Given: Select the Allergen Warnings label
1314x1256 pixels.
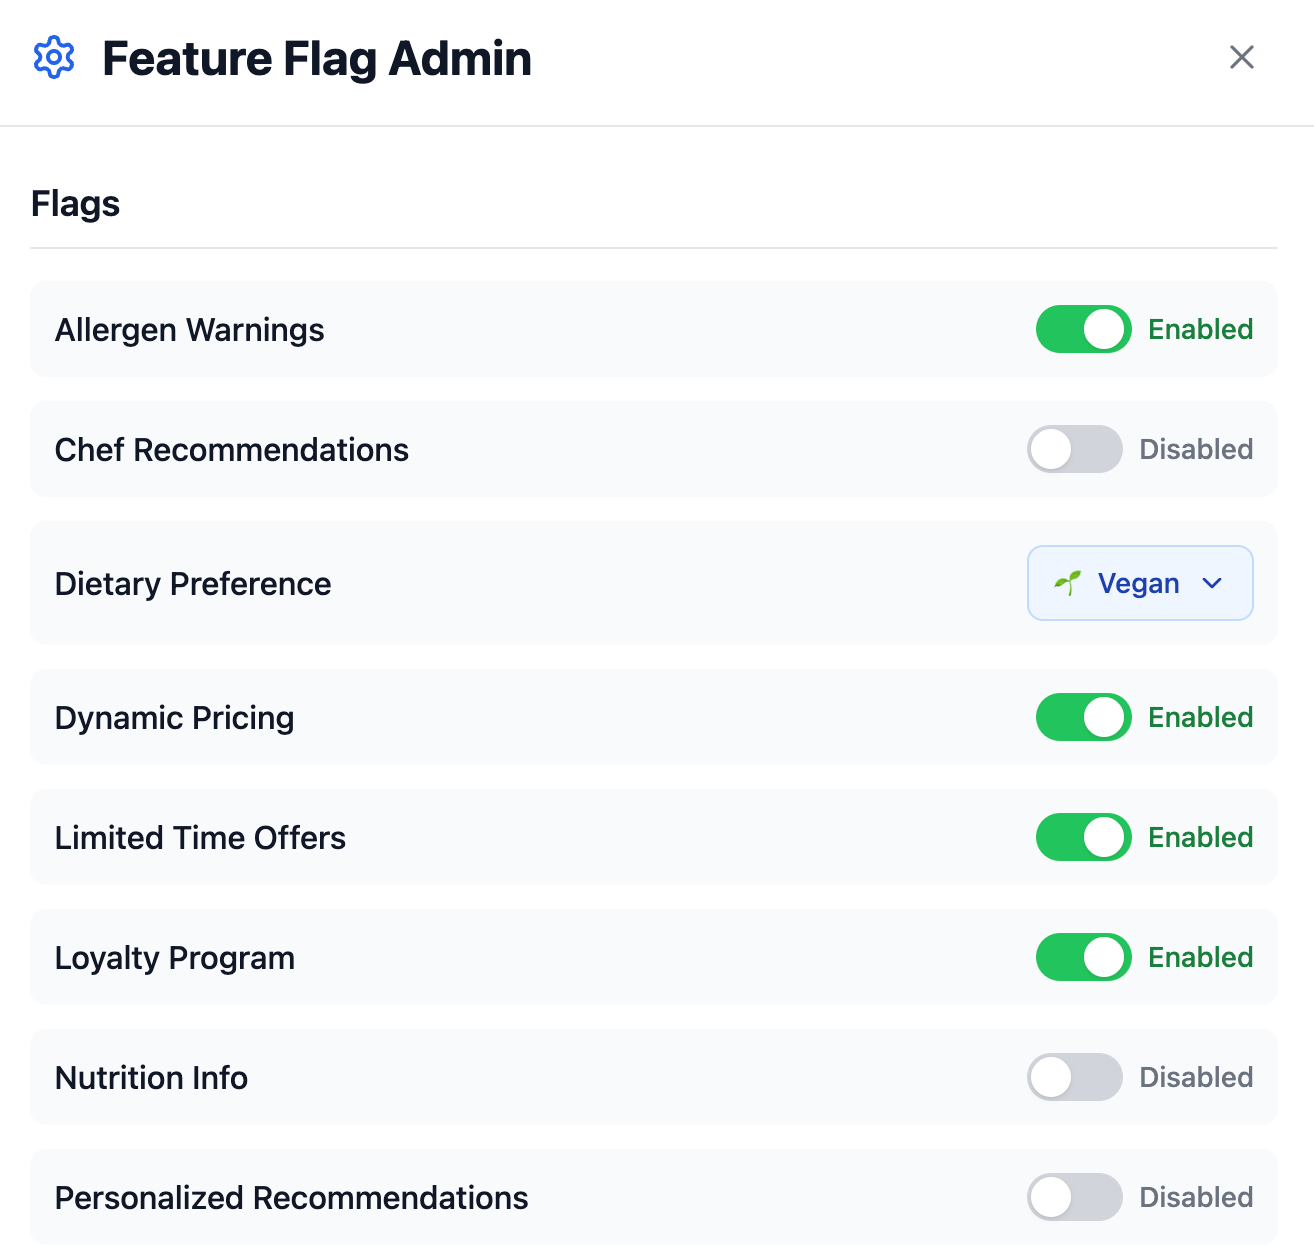Looking at the screenshot, I should [189, 329].
